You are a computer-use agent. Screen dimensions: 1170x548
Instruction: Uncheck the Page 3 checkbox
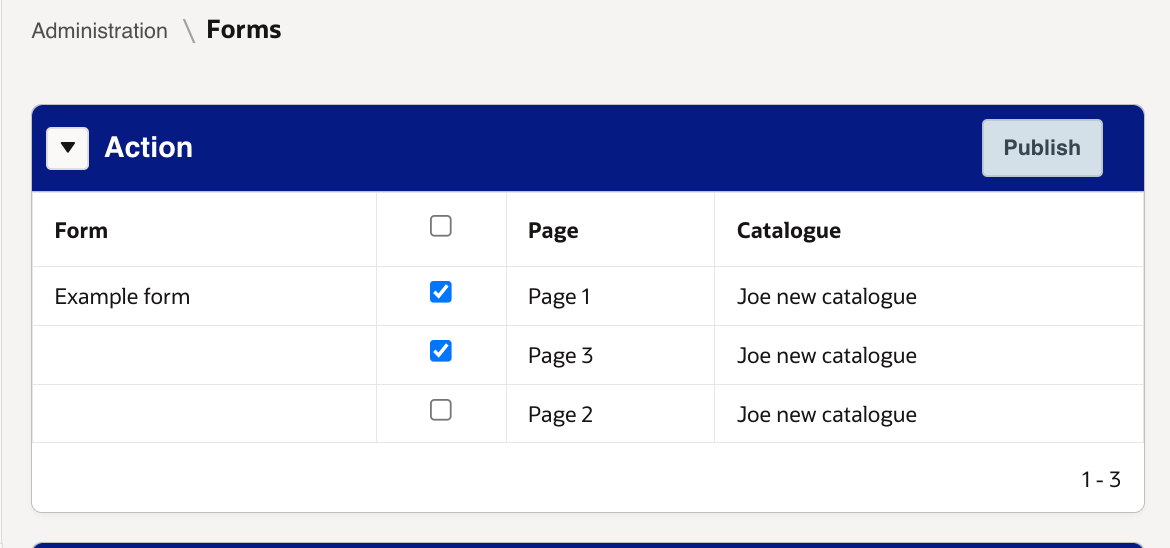coord(440,351)
